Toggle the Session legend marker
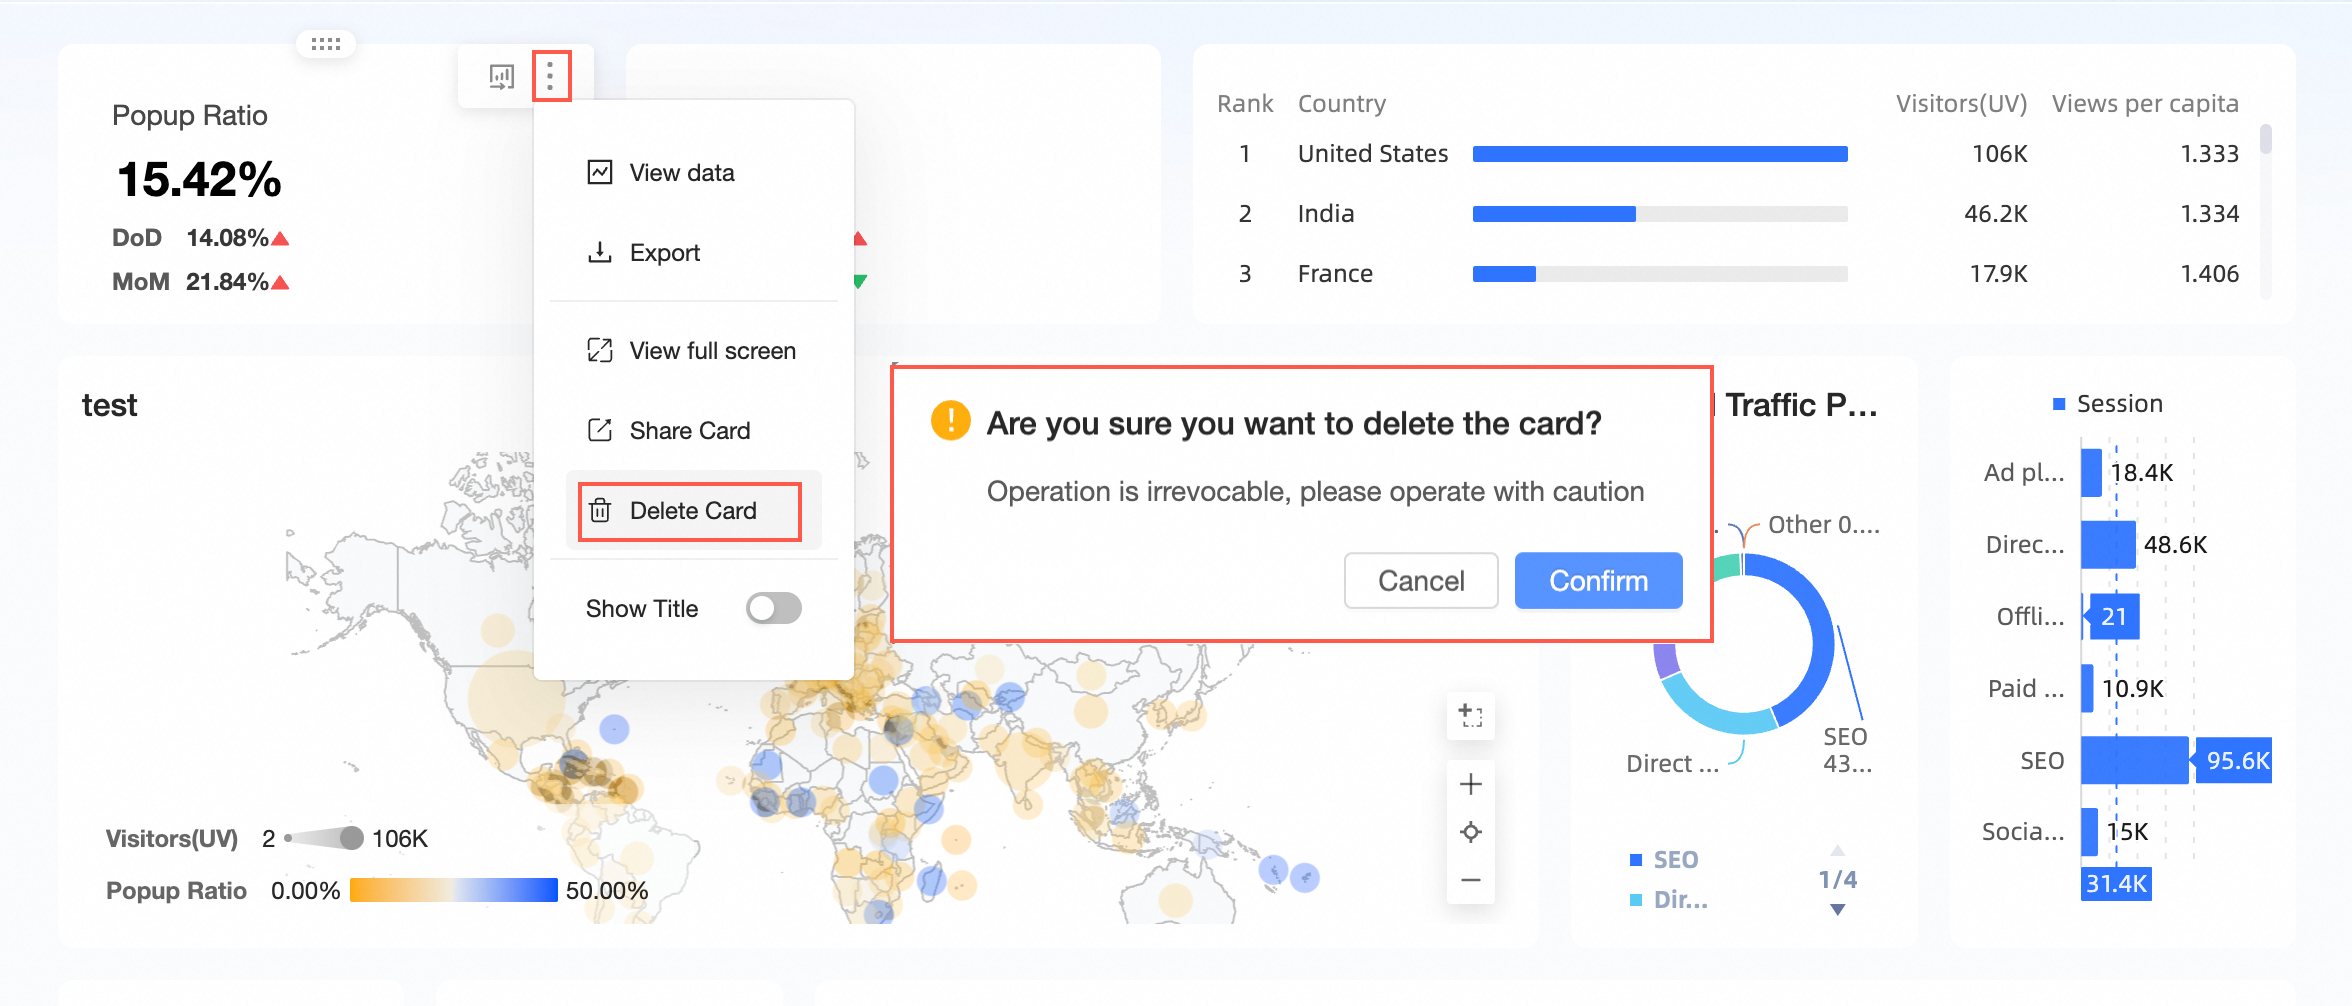The width and height of the screenshot is (2352, 1006). click(2059, 404)
